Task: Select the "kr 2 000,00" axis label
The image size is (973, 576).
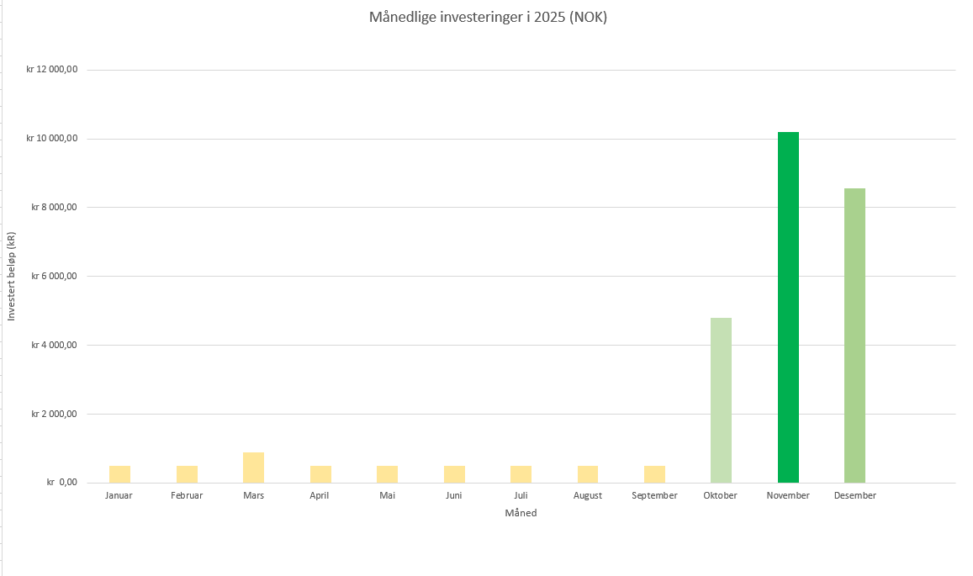Action: (x=54, y=414)
